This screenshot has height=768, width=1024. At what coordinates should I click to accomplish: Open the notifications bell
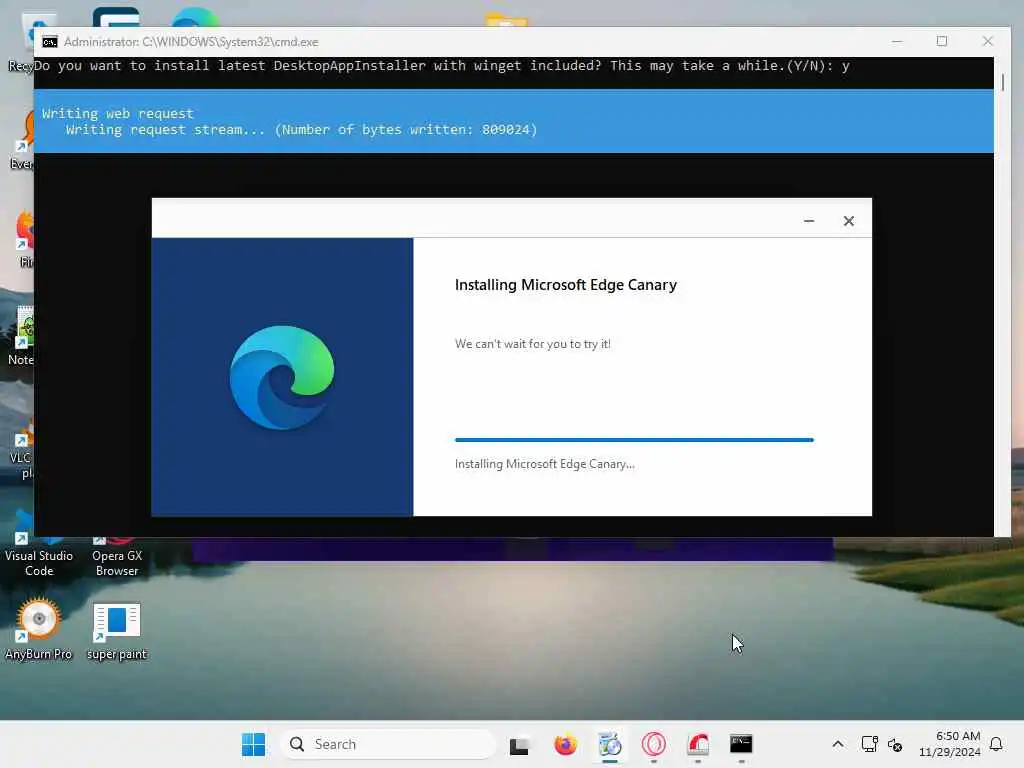coord(996,744)
